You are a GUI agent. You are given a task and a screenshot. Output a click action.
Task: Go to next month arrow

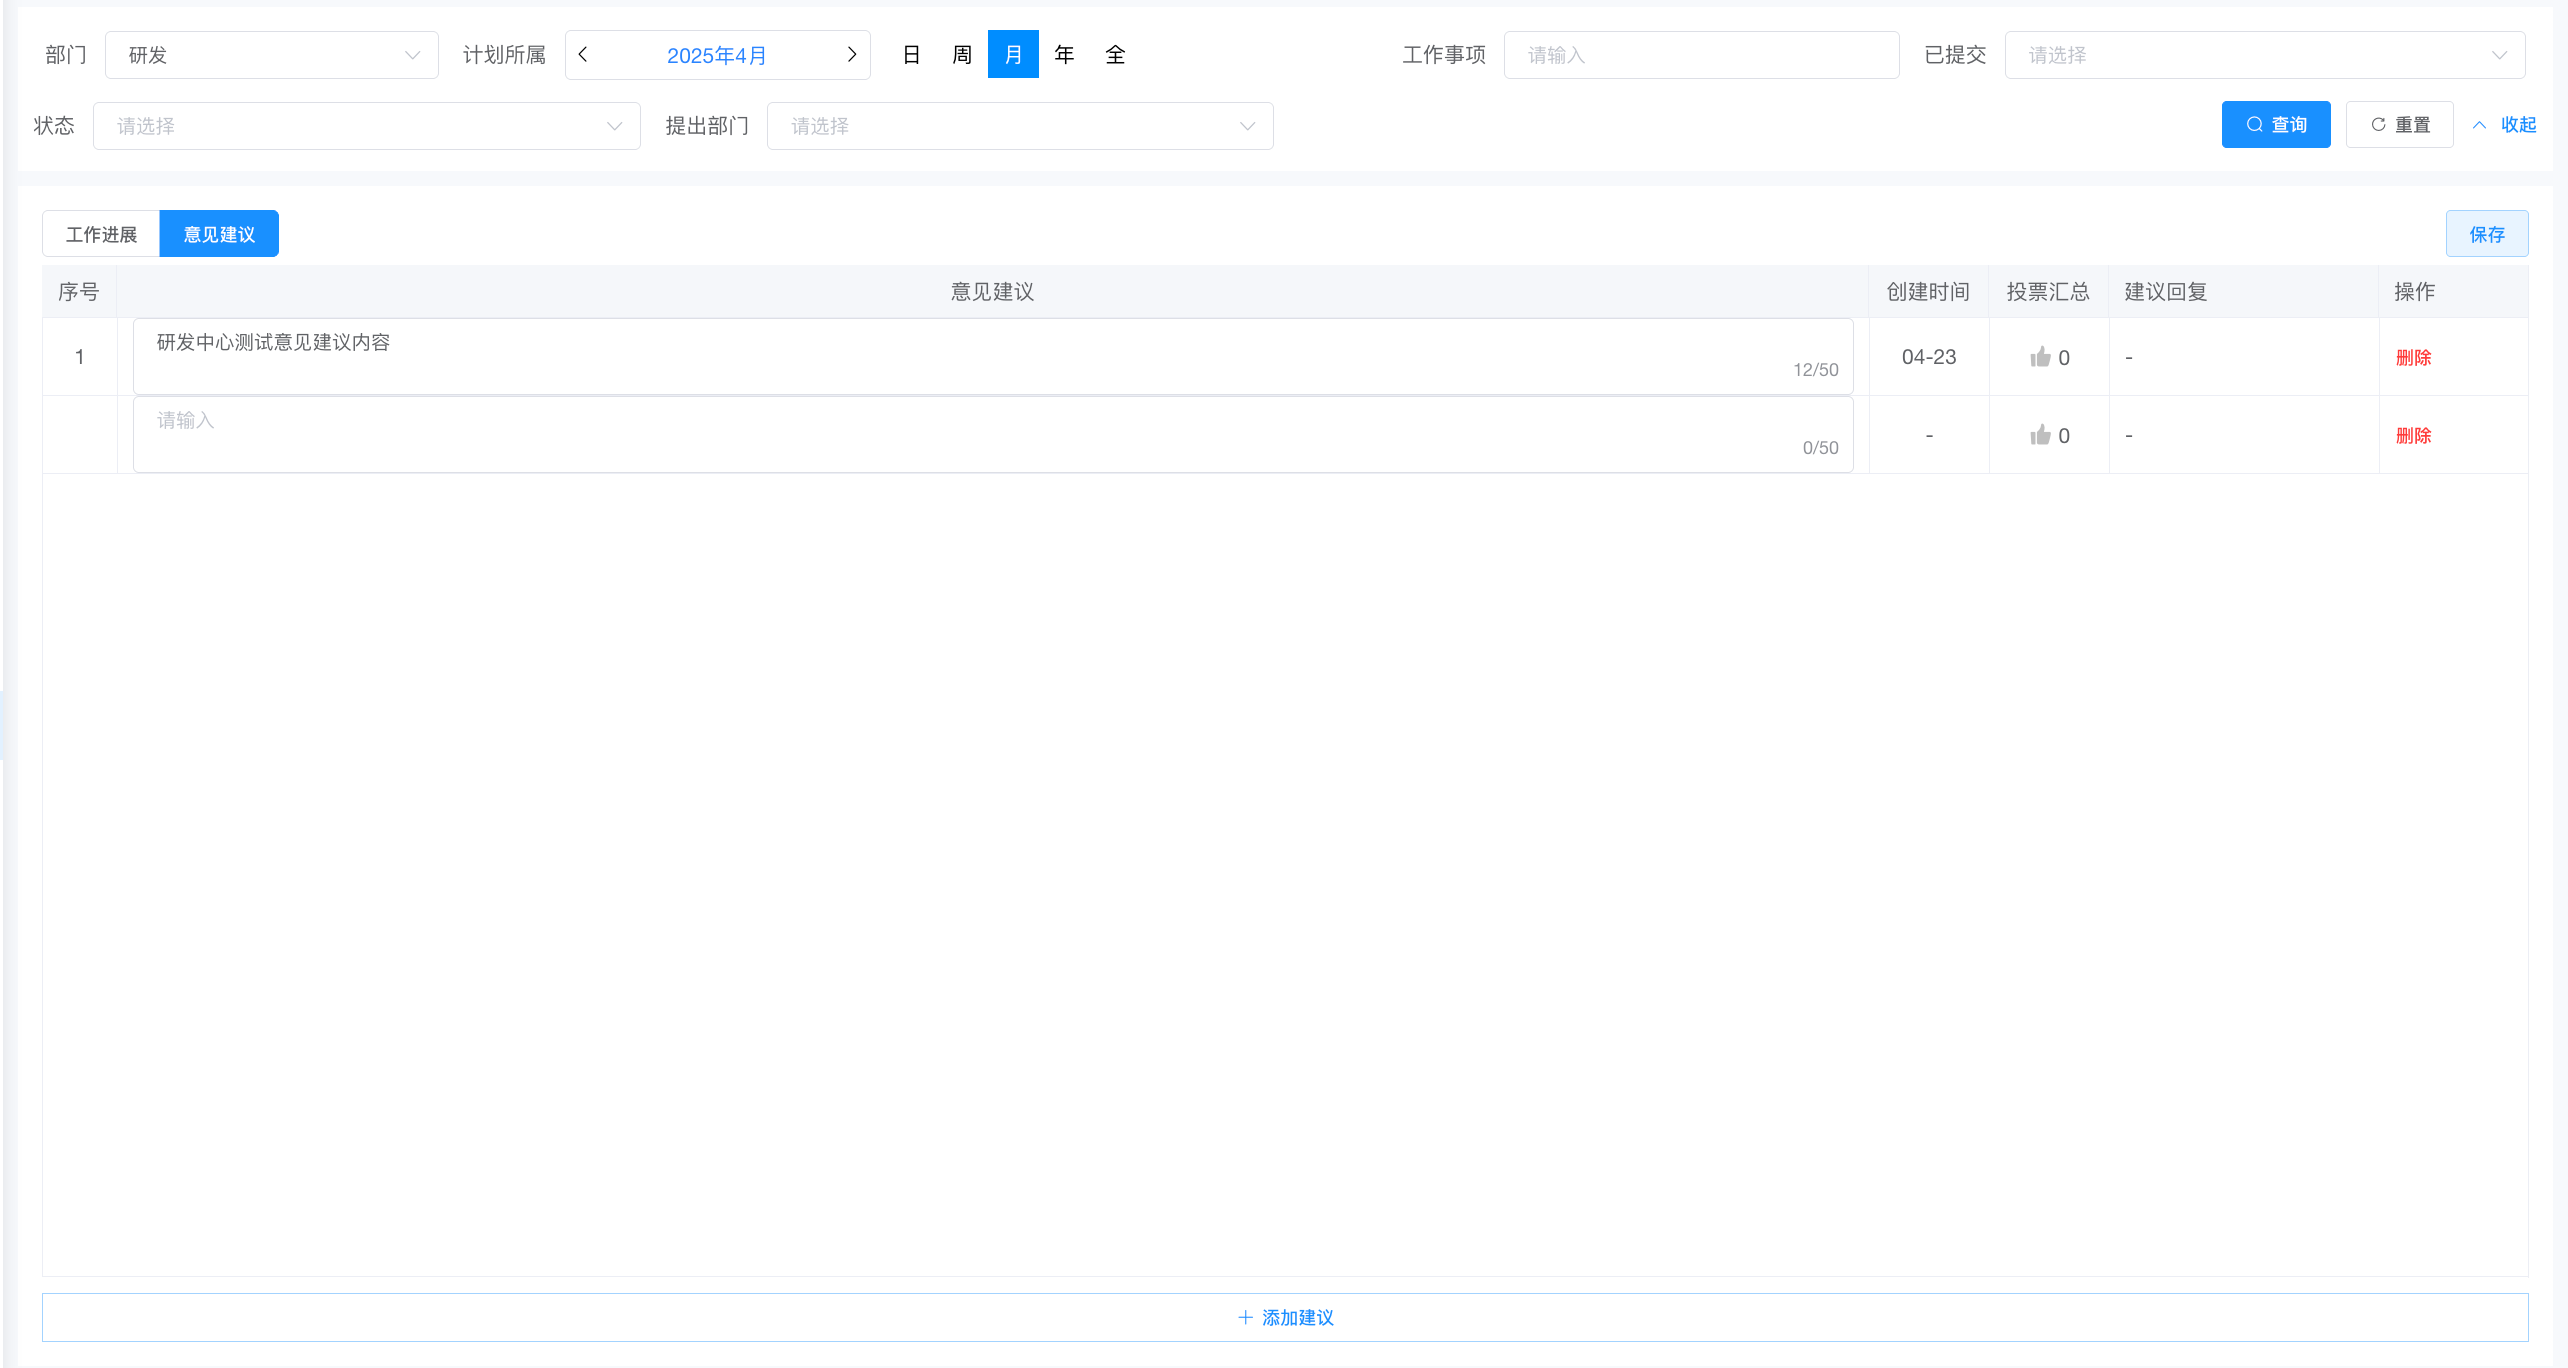851,55
